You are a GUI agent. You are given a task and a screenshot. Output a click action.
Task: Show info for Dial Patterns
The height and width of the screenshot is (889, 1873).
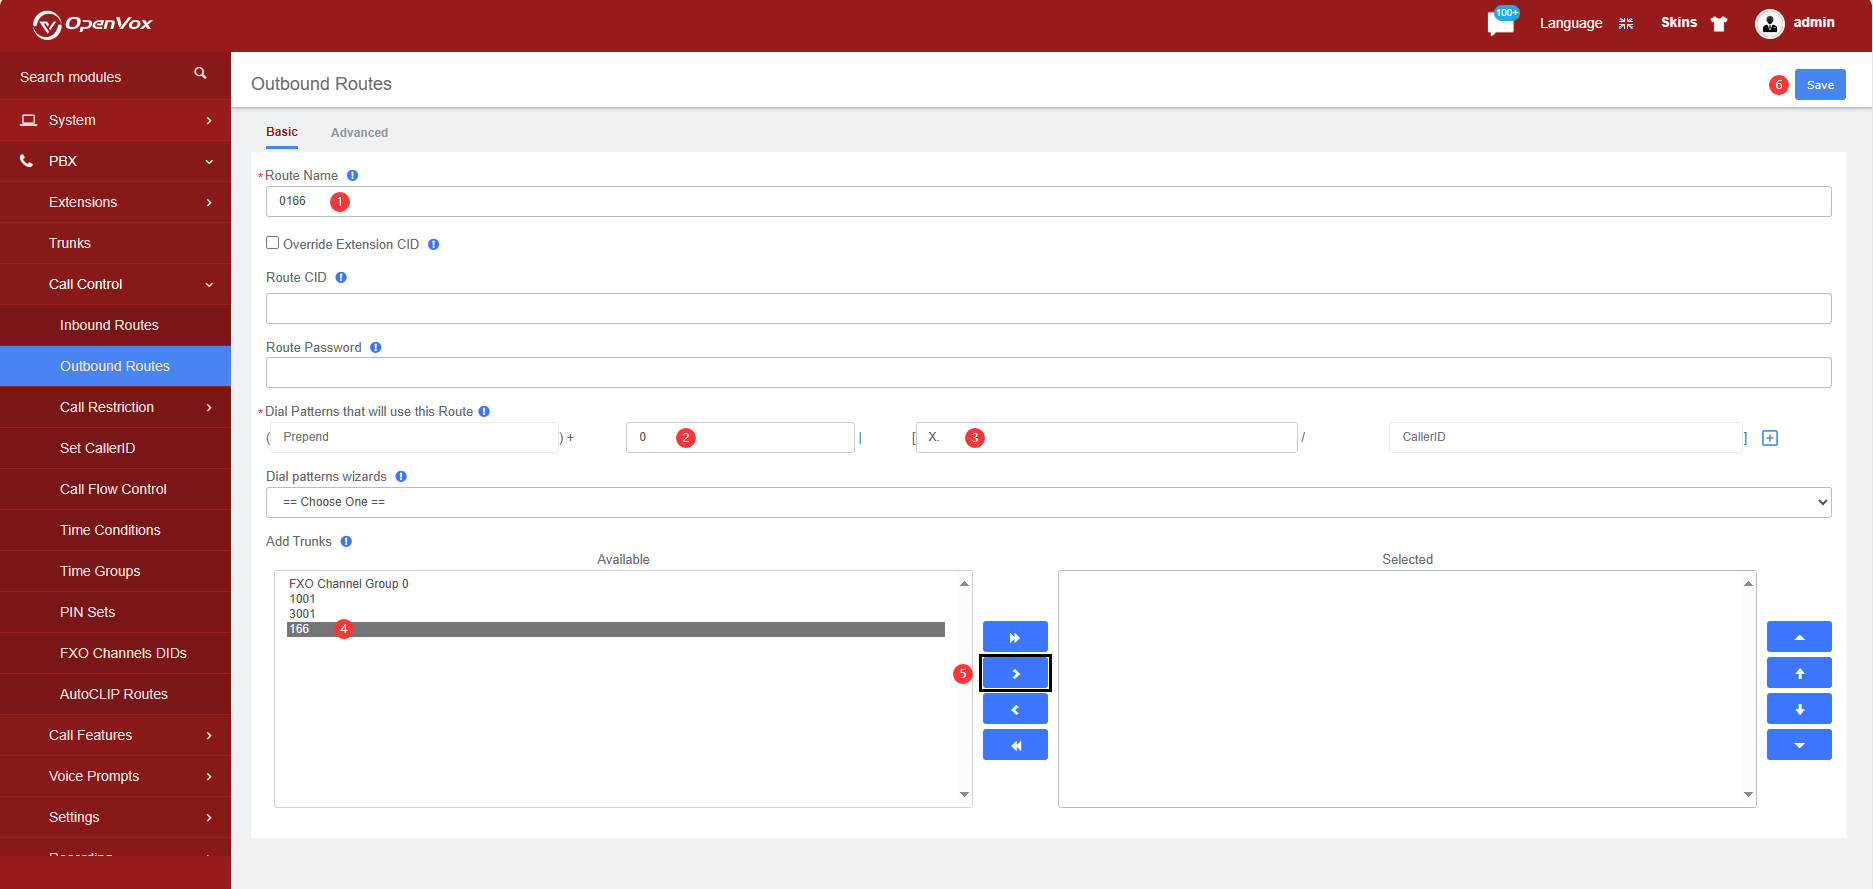click(x=484, y=412)
